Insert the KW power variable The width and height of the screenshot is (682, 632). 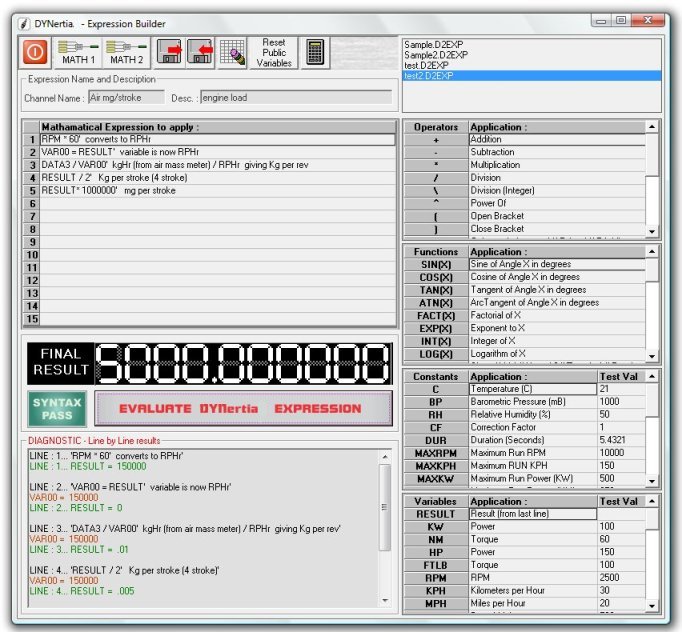coord(436,527)
